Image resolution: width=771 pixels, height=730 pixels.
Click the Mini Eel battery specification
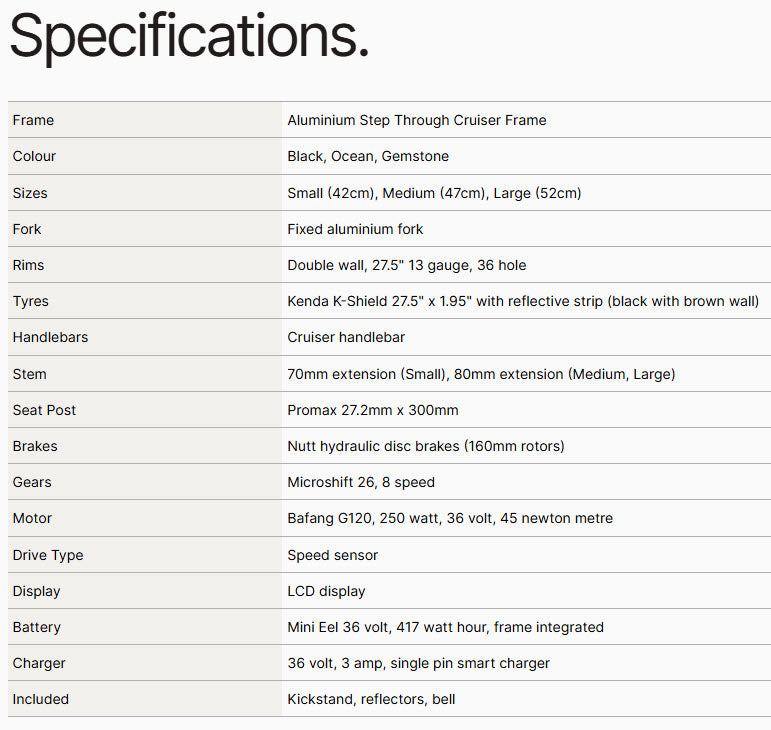(445, 627)
